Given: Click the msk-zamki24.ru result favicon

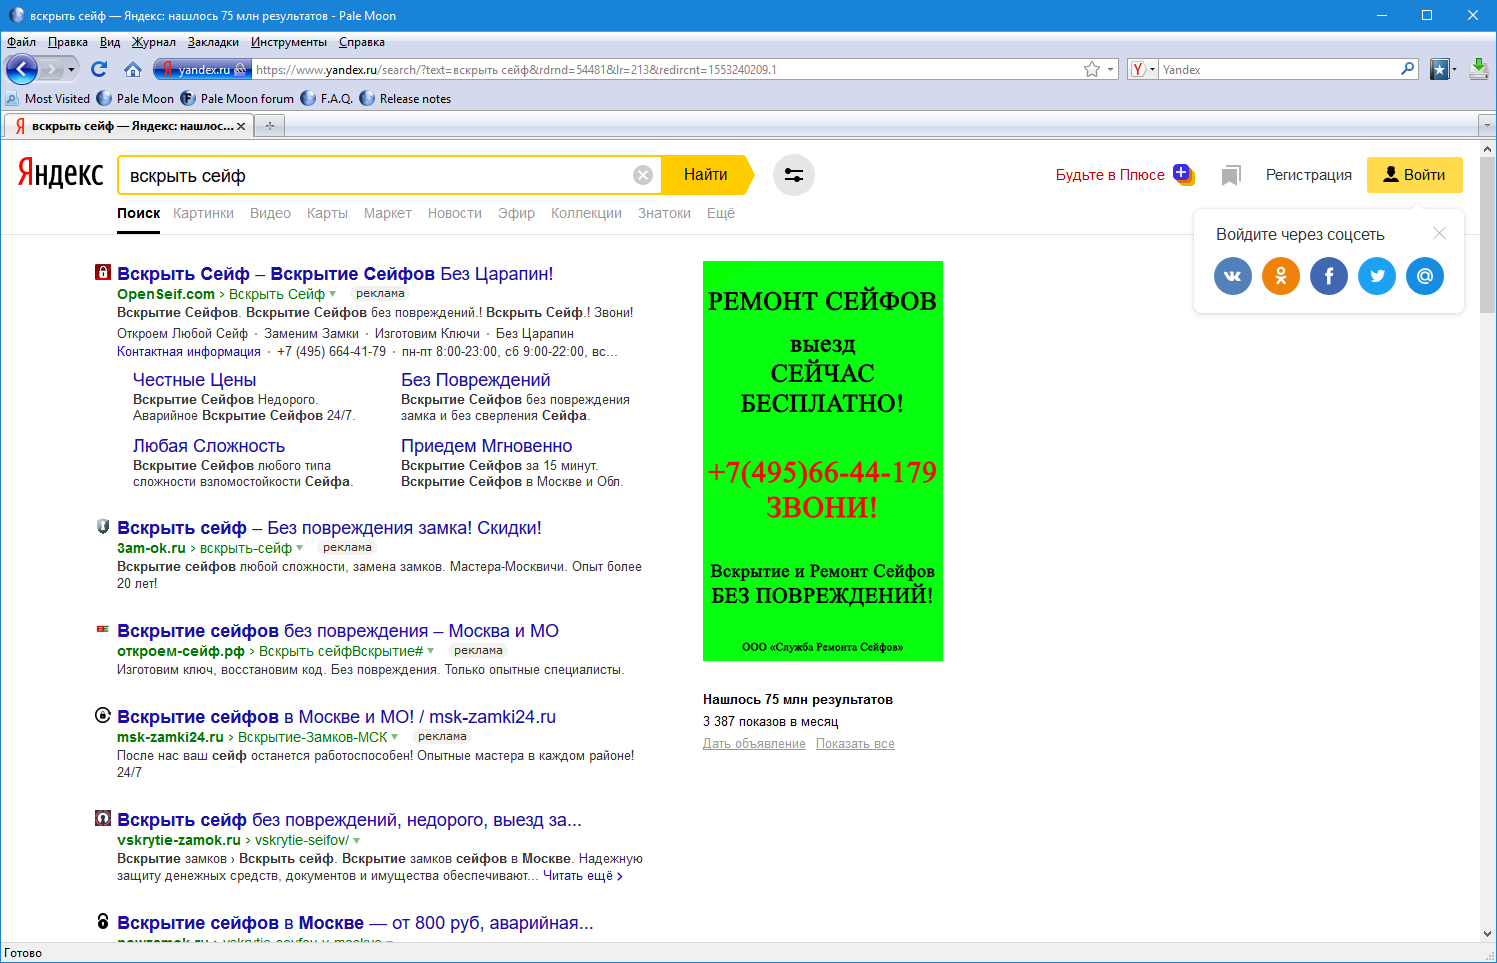Looking at the screenshot, I should click(103, 715).
